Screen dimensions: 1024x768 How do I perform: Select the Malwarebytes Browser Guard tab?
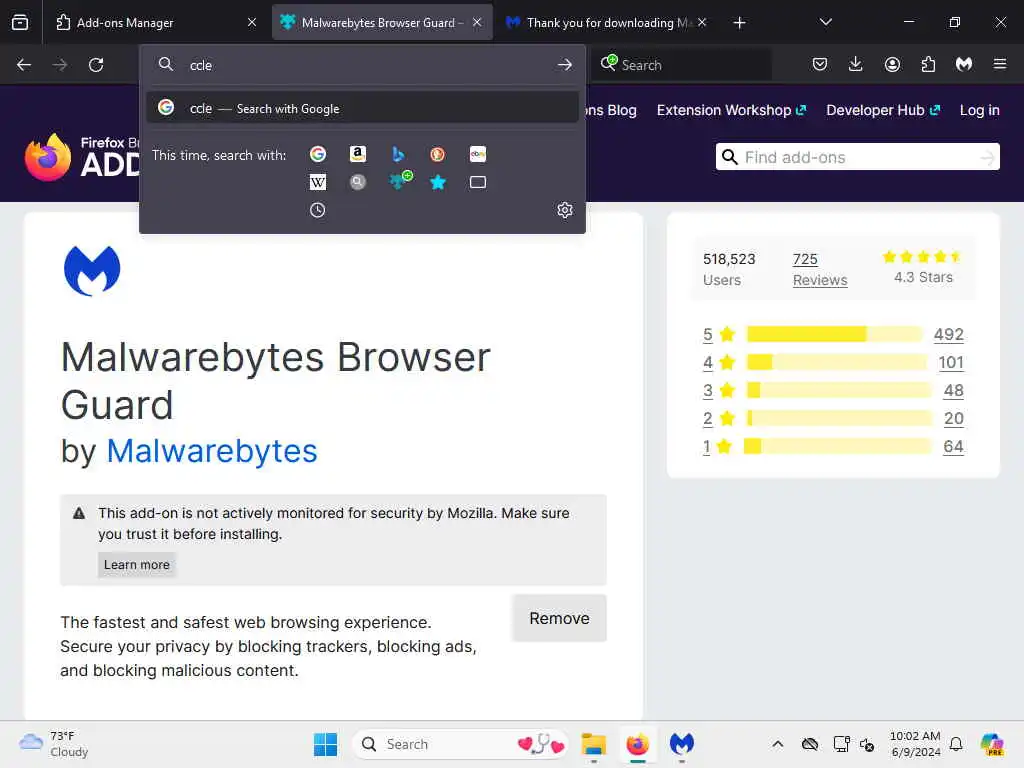click(382, 23)
